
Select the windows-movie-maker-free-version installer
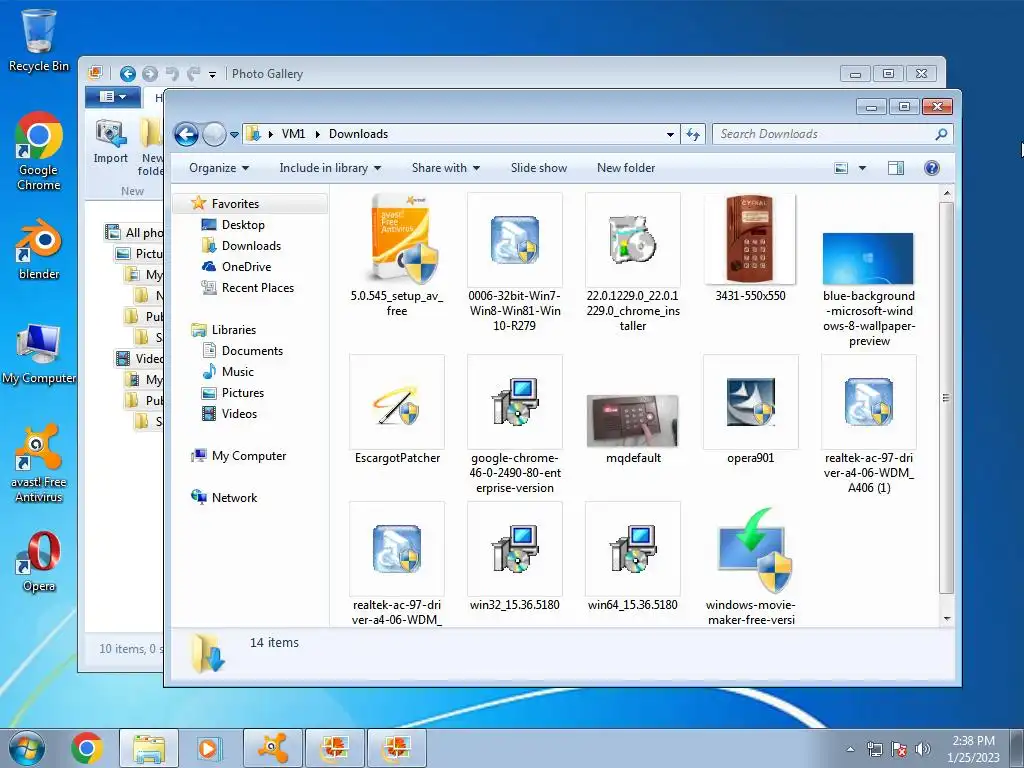[x=750, y=565]
